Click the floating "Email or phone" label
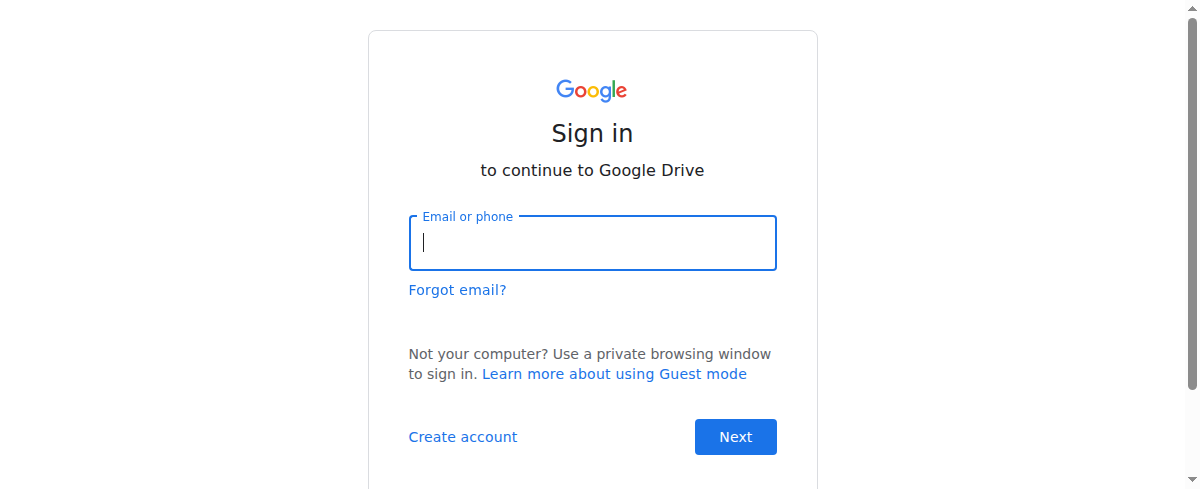Screen dimensions: 1200x489 pos(467,217)
